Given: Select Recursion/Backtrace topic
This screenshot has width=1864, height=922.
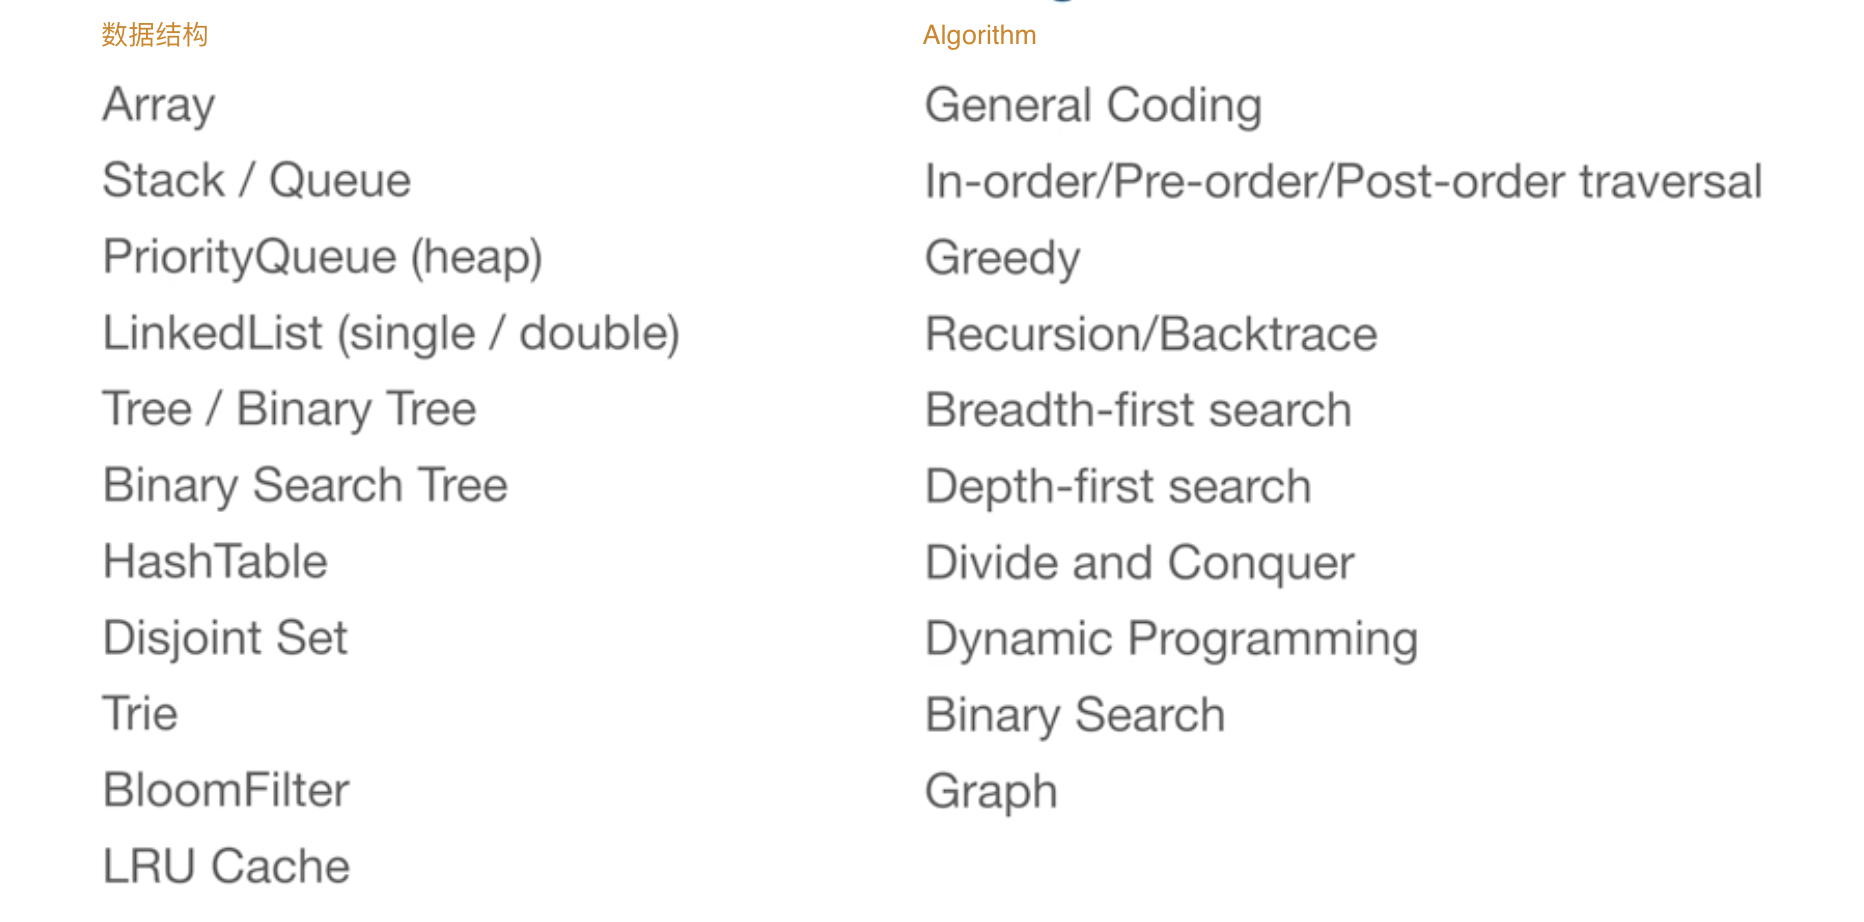Looking at the screenshot, I should (1151, 334).
